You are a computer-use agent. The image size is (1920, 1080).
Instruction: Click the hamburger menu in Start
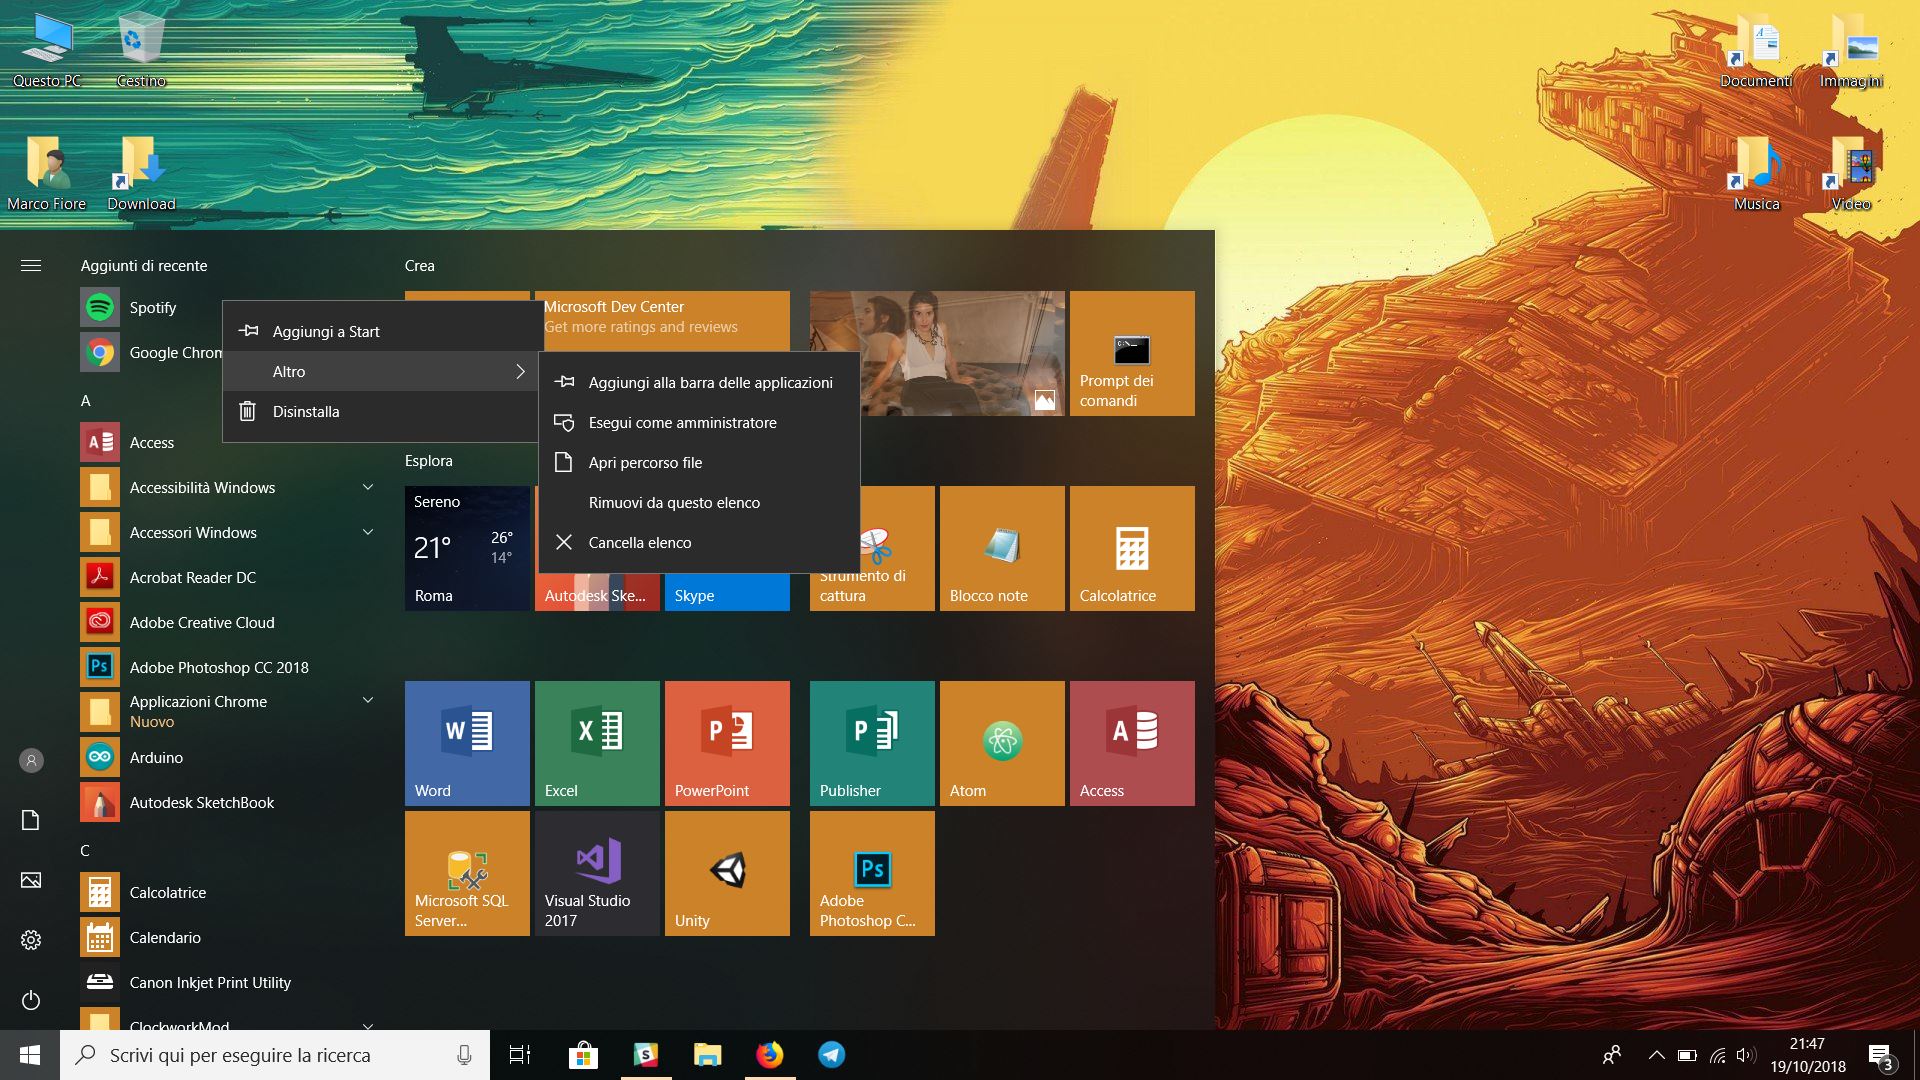pyautogui.click(x=31, y=265)
